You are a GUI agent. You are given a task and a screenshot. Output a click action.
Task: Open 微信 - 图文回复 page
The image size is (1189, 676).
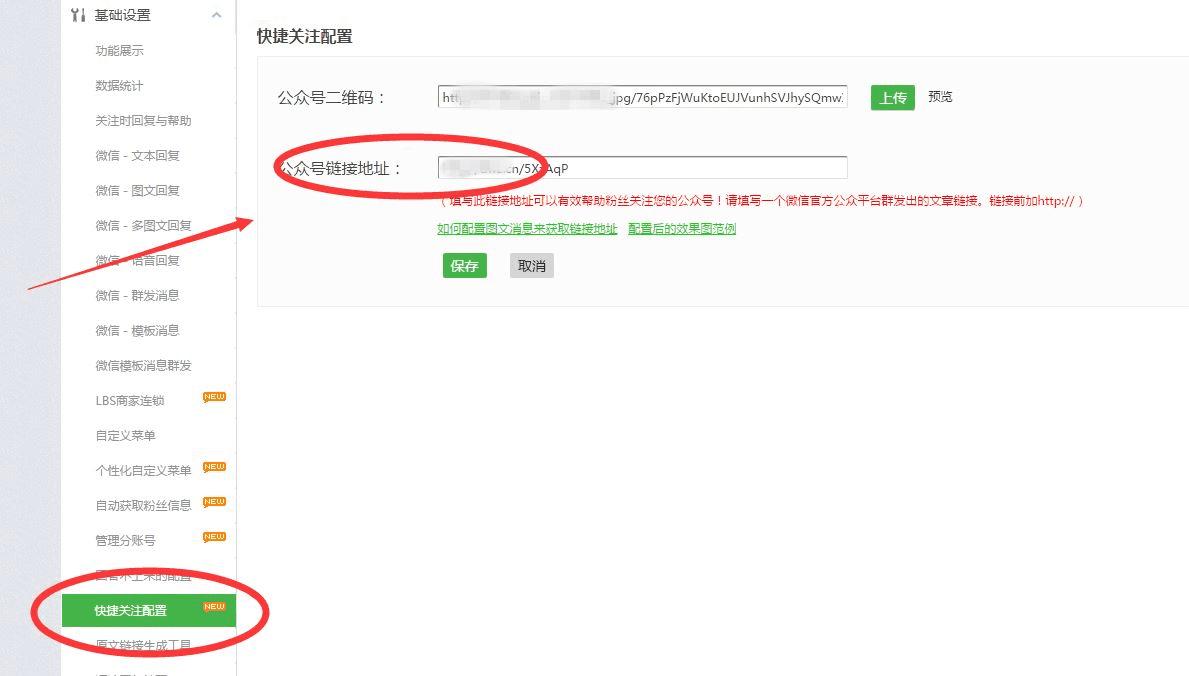click(x=137, y=190)
